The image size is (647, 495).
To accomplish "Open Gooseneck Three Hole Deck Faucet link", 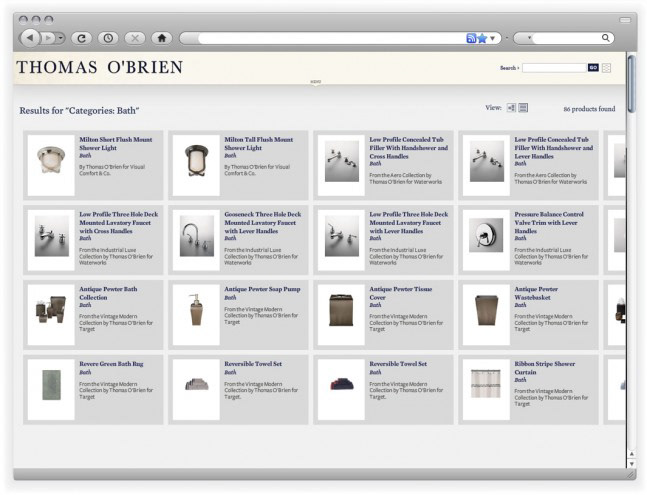I will point(263,222).
